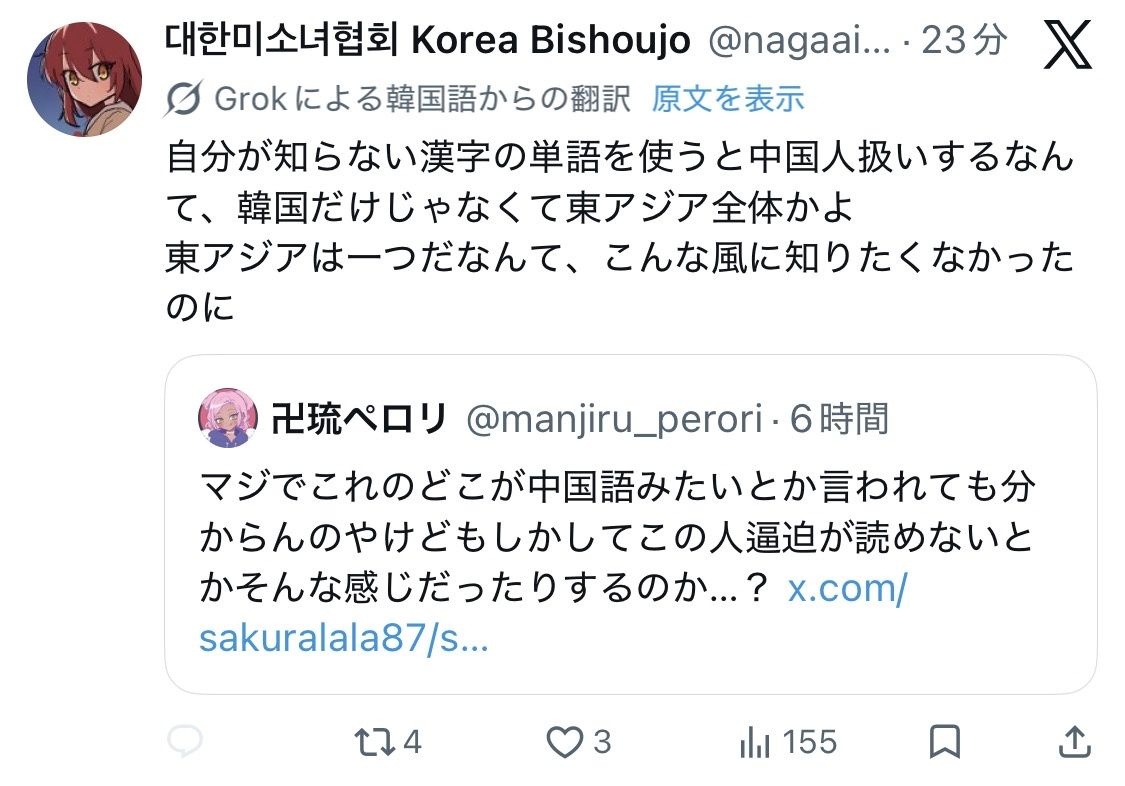The width and height of the screenshot is (1125, 786).
Task: Tap the share upload icon
Action: click(x=1073, y=741)
